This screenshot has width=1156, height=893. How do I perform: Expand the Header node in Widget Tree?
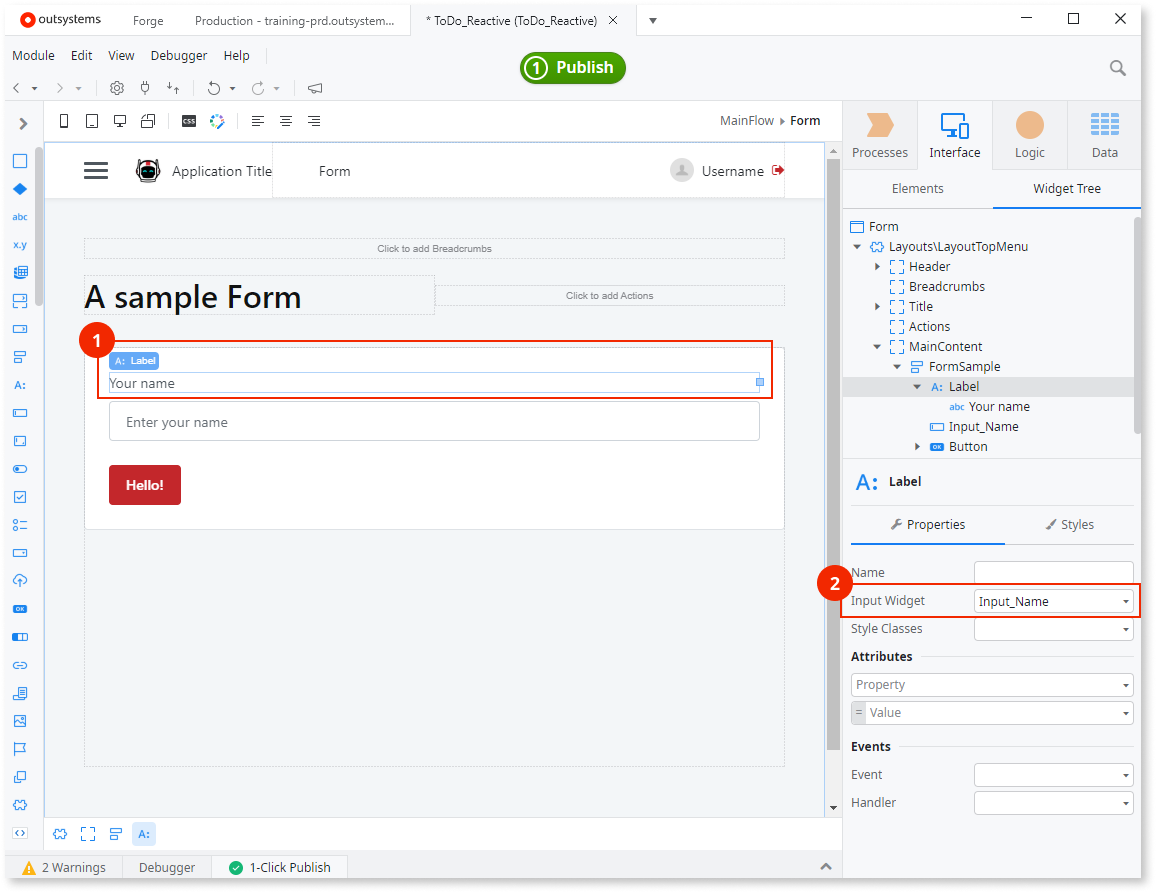click(x=877, y=267)
